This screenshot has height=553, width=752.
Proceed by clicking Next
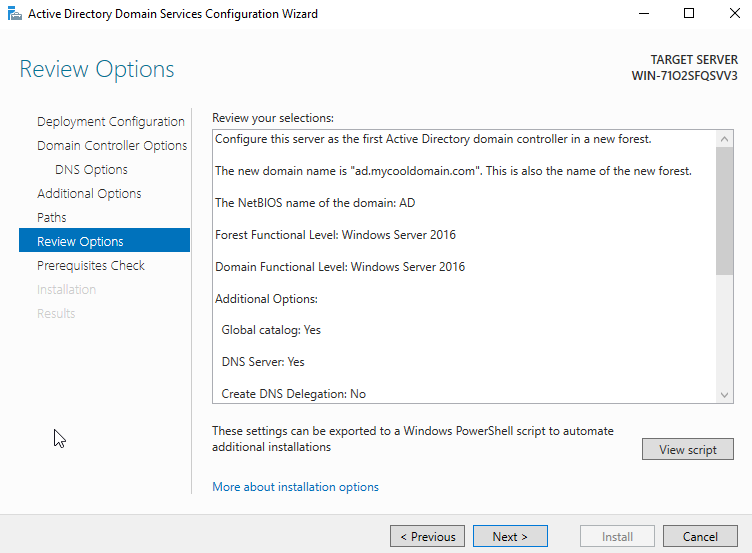pyautogui.click(x=510, y=537)
